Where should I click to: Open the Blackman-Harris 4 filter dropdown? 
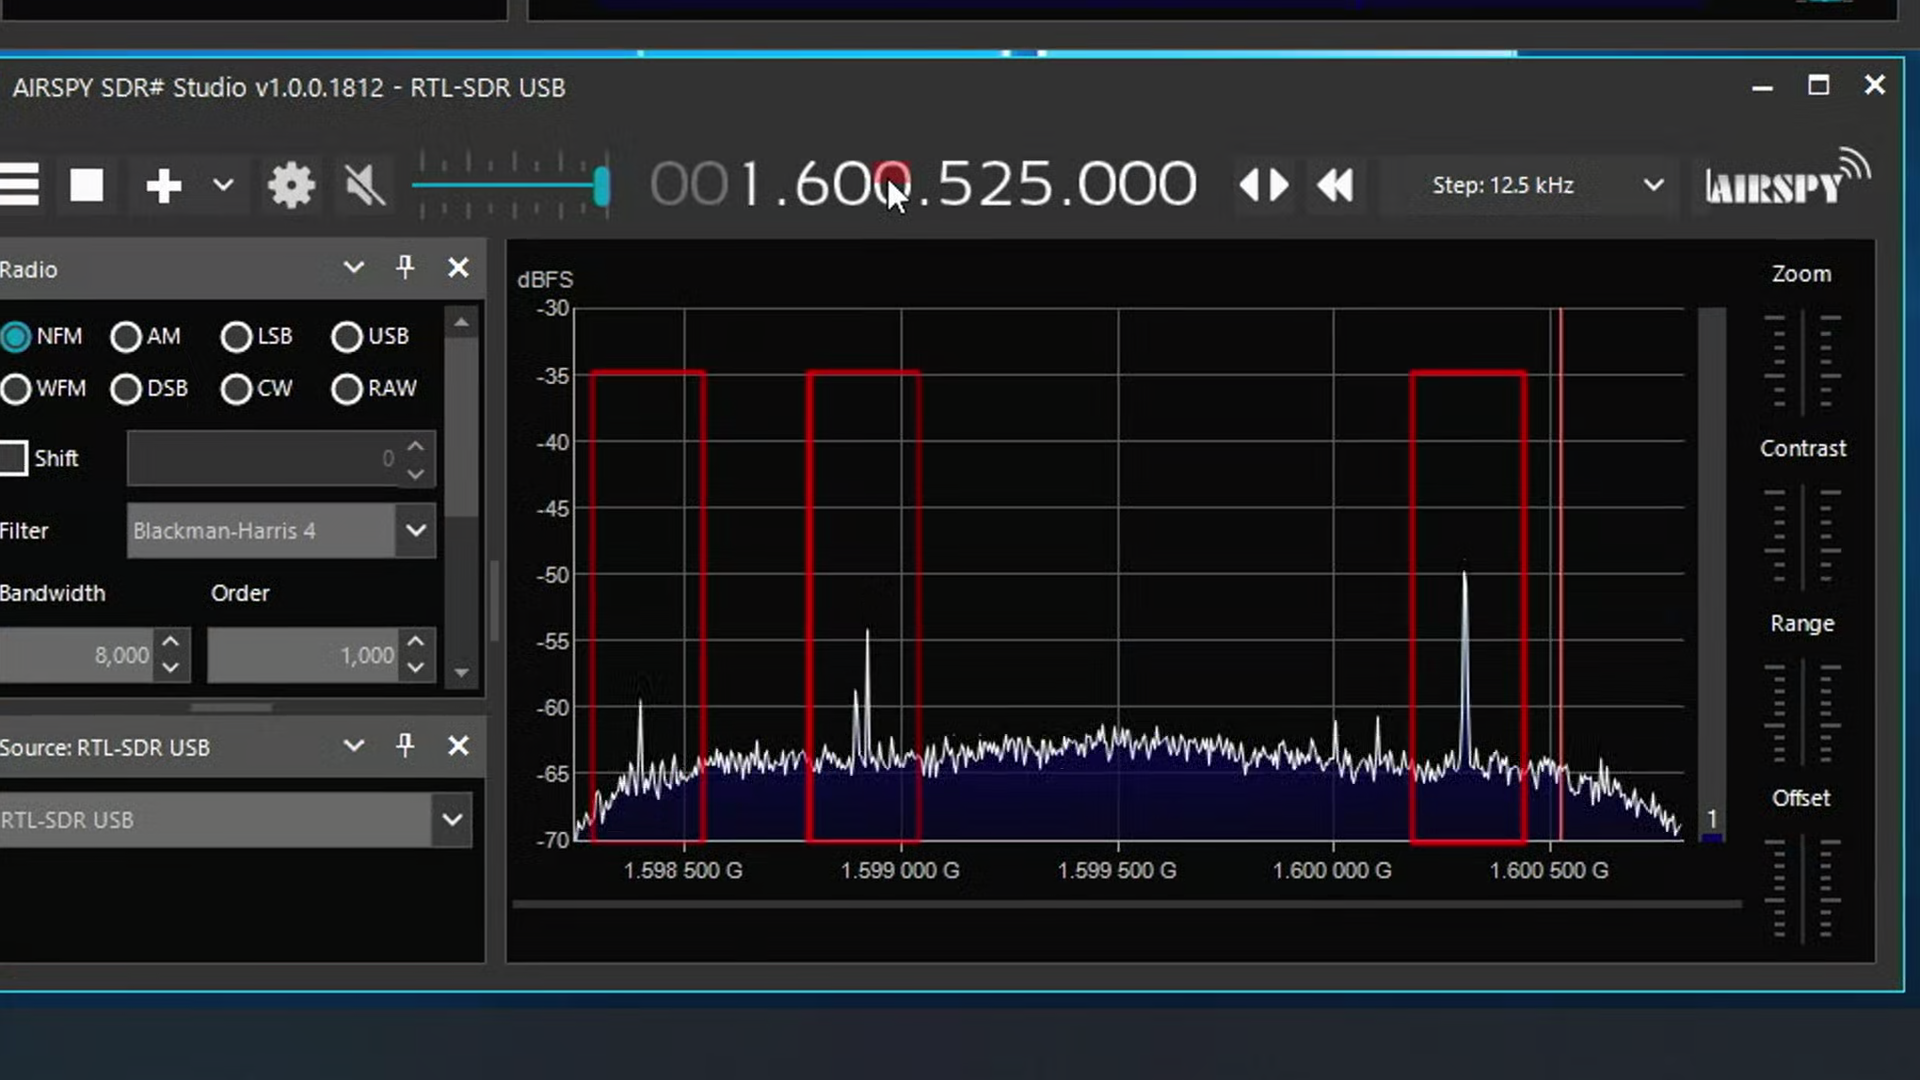tap(416, 530)
